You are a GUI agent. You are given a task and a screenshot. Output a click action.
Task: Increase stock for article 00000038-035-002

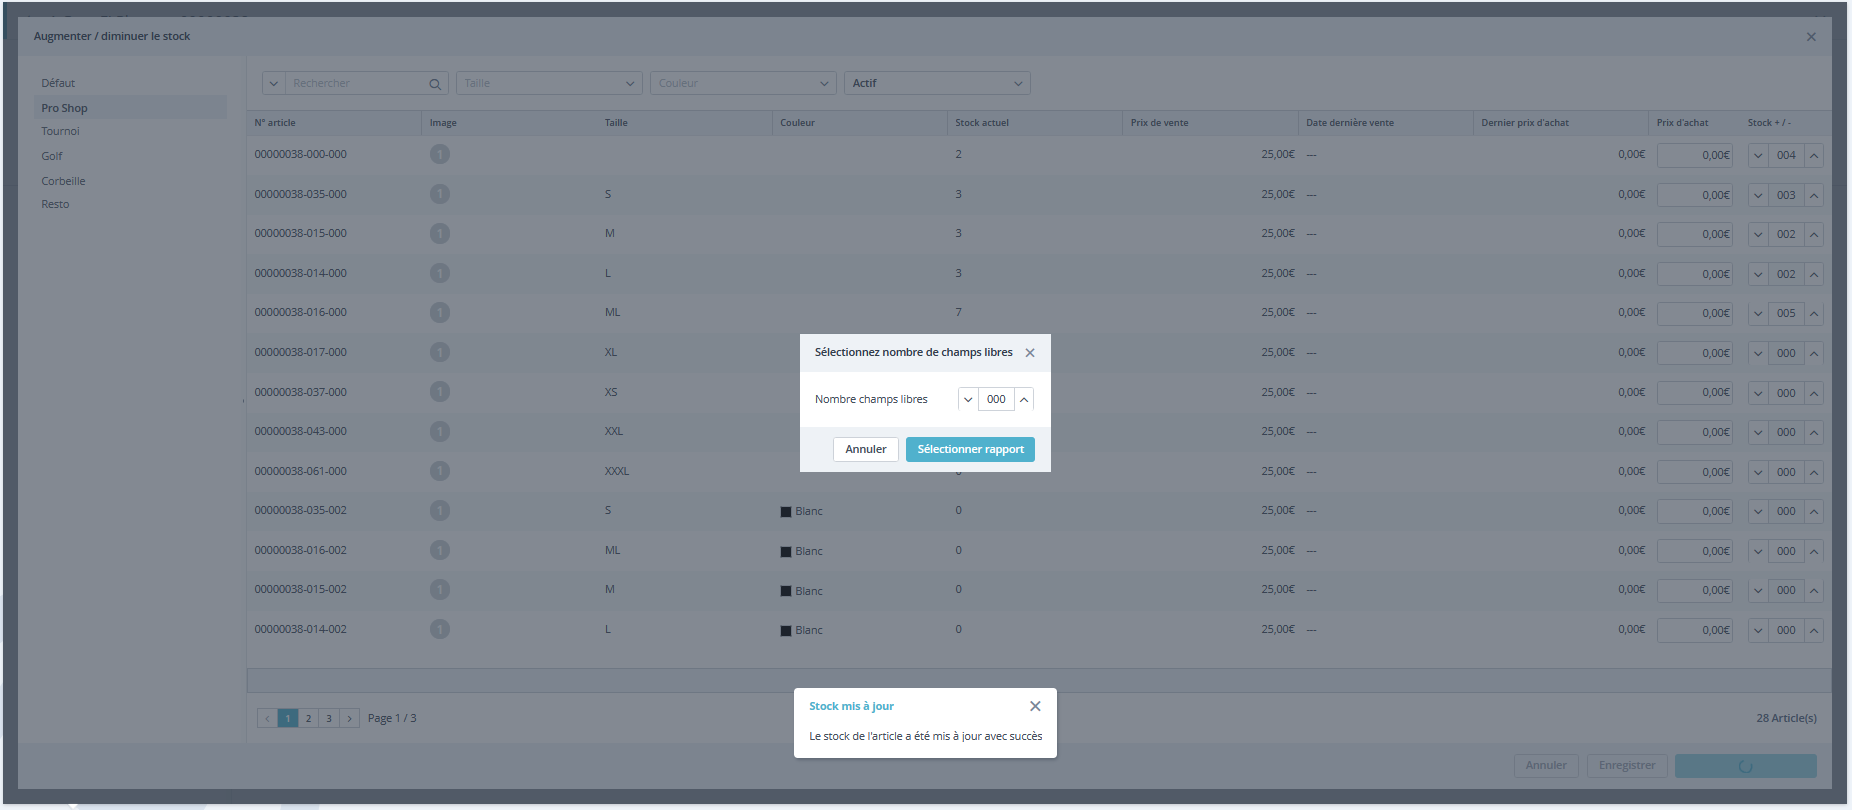tap(1814, 511)
